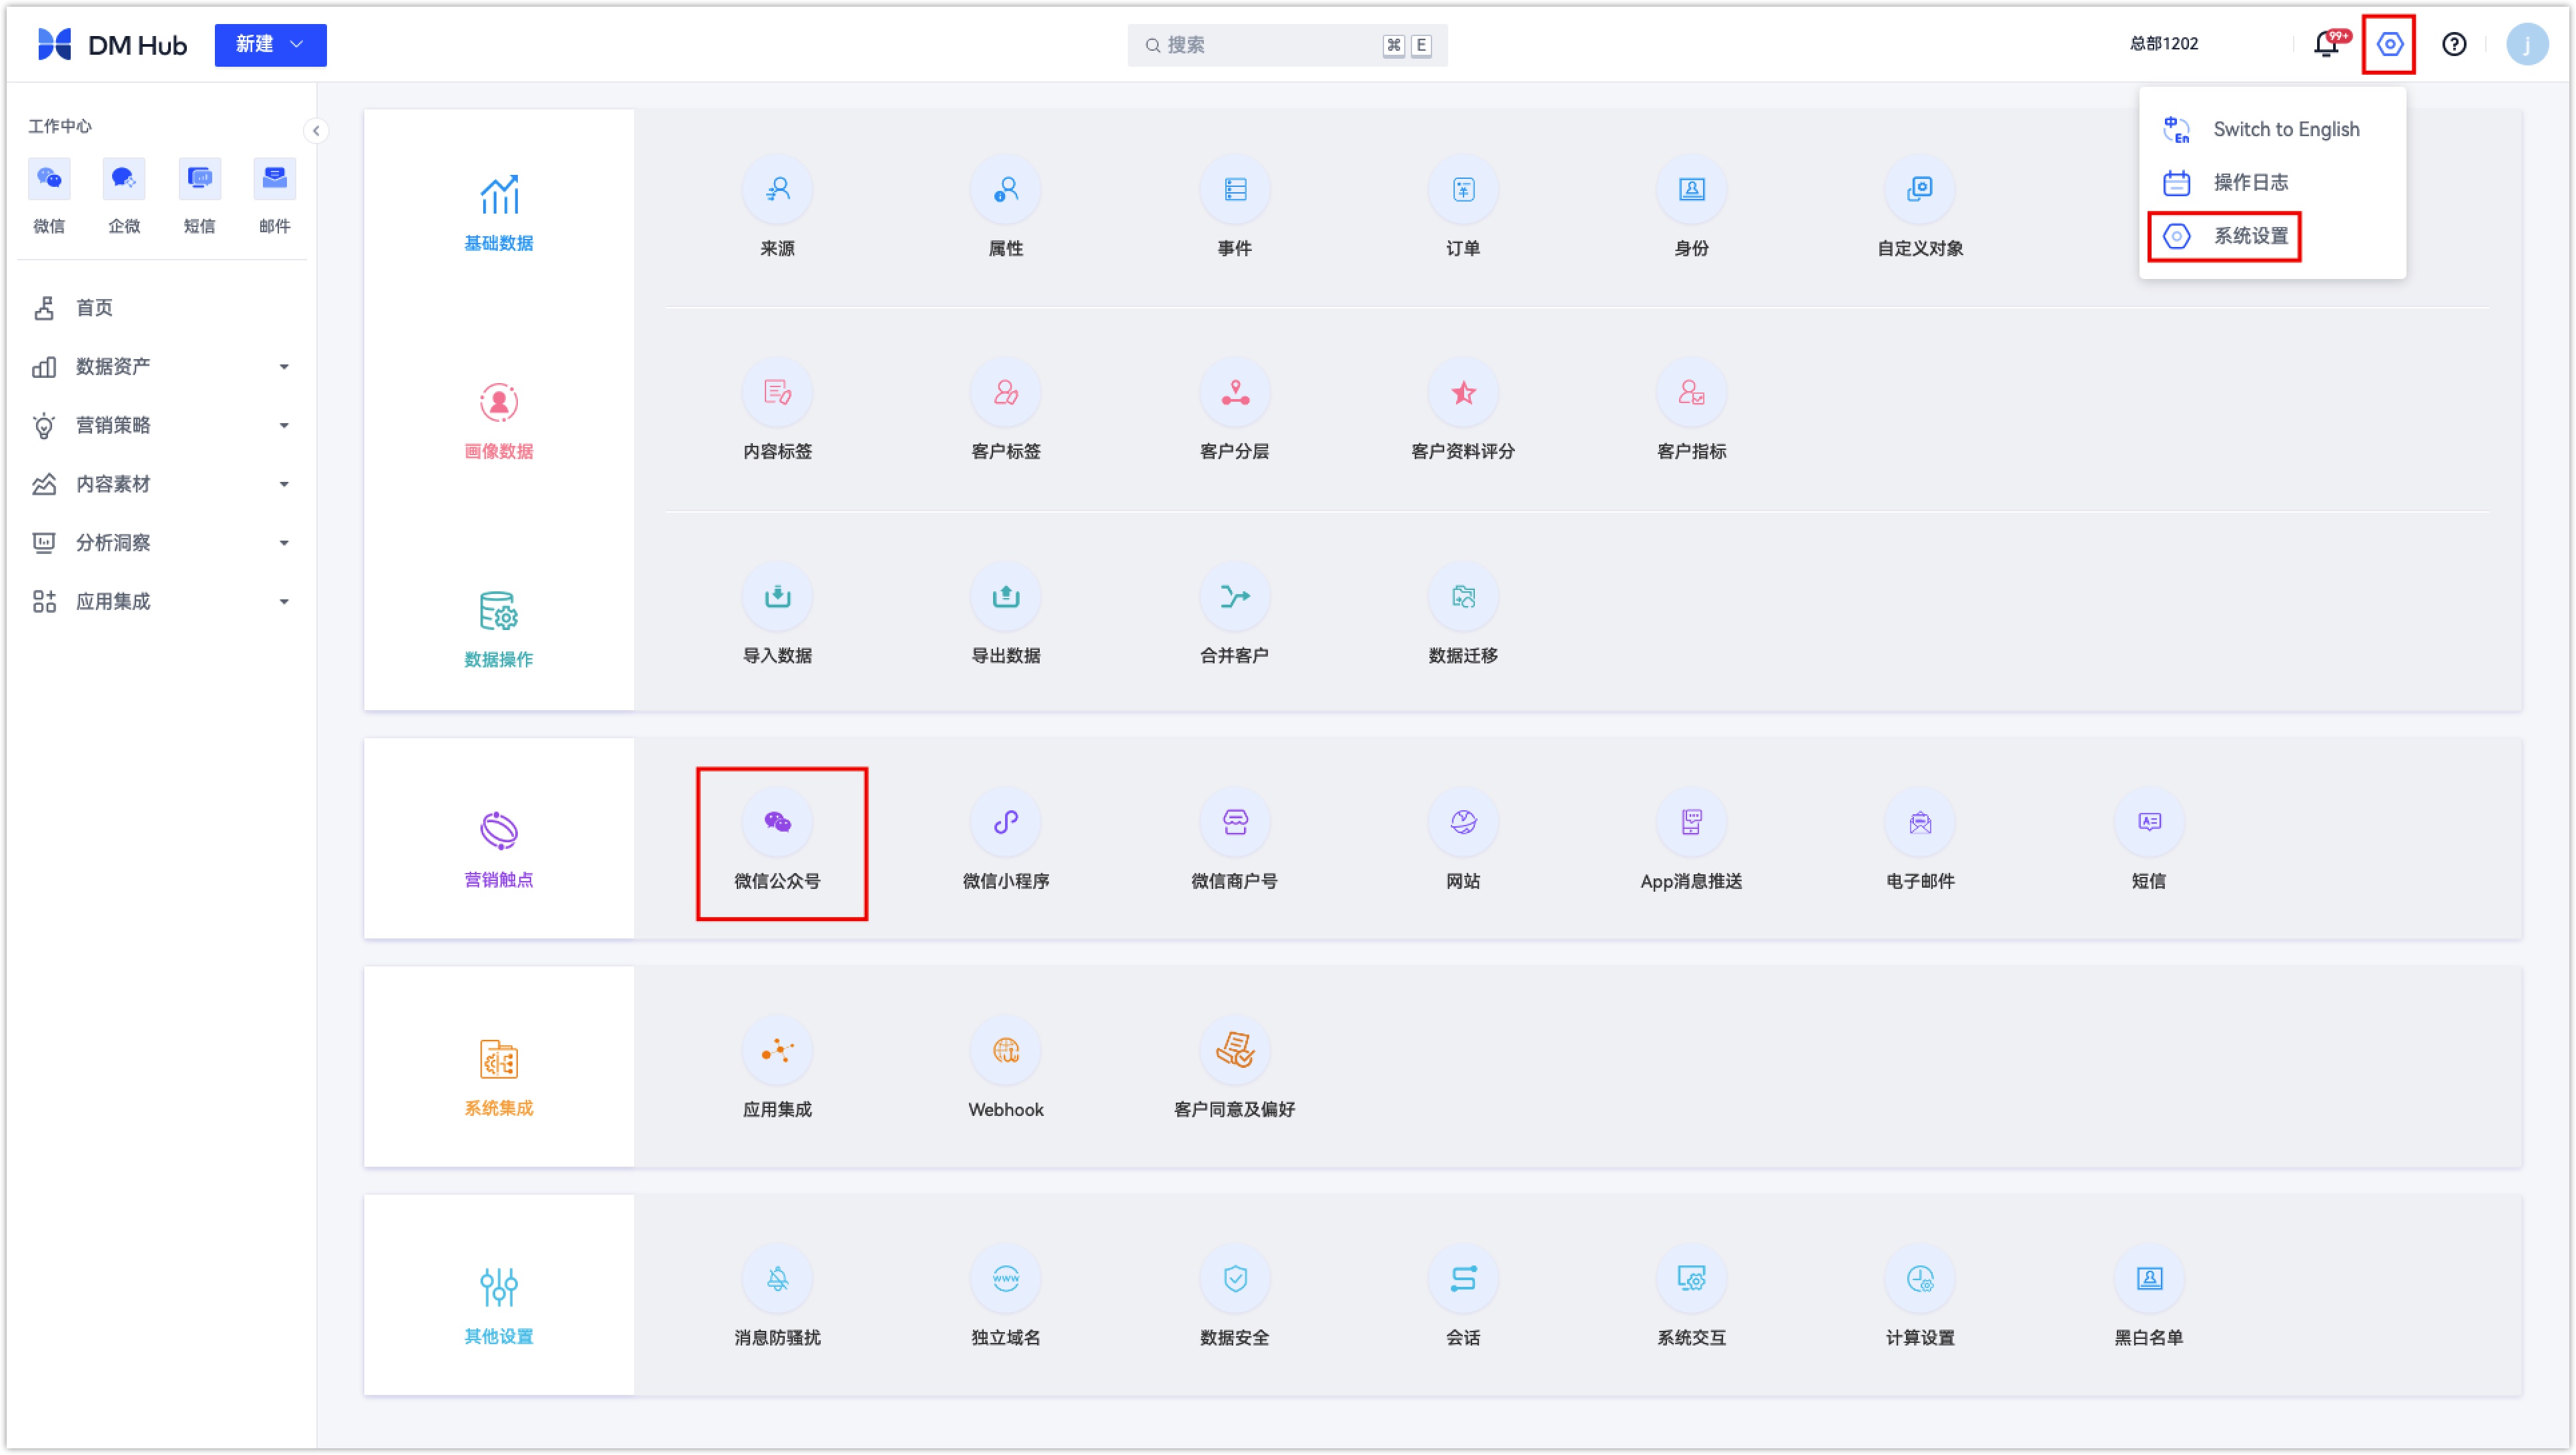Click the 搜索 search input field
Image resolution: width=2576 pixels, height=1455 pixels.
(x=1287, y=45)
